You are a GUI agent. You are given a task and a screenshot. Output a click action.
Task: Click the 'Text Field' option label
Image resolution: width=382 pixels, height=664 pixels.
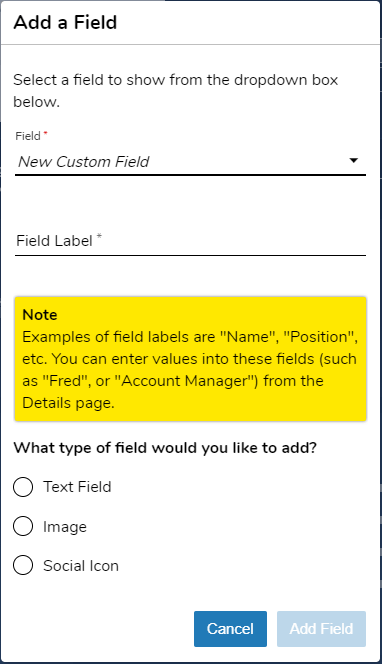click(77, 487)
